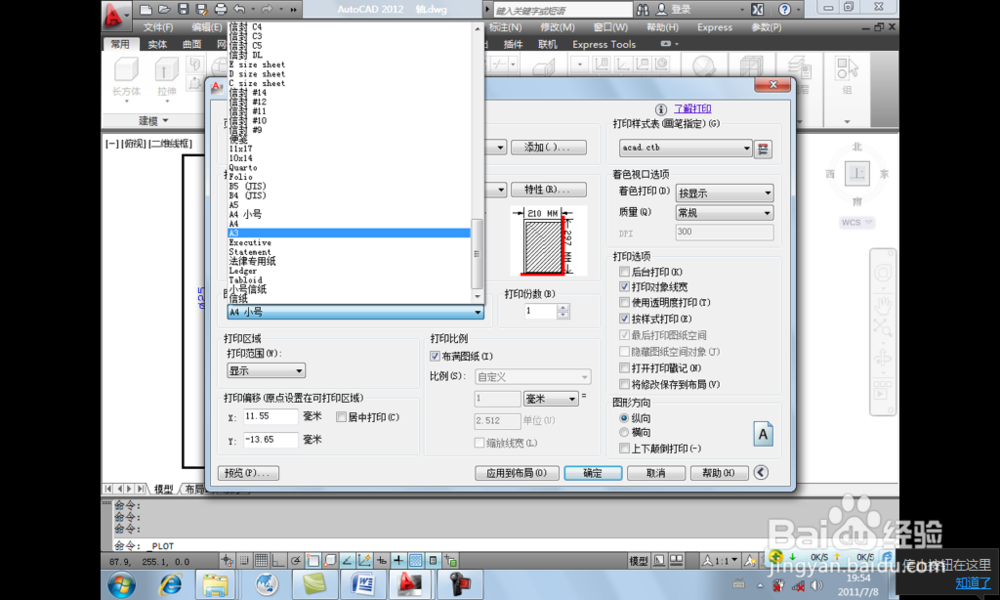
Task: Open the 了解打印 link
Action: [x=693, y=109]
